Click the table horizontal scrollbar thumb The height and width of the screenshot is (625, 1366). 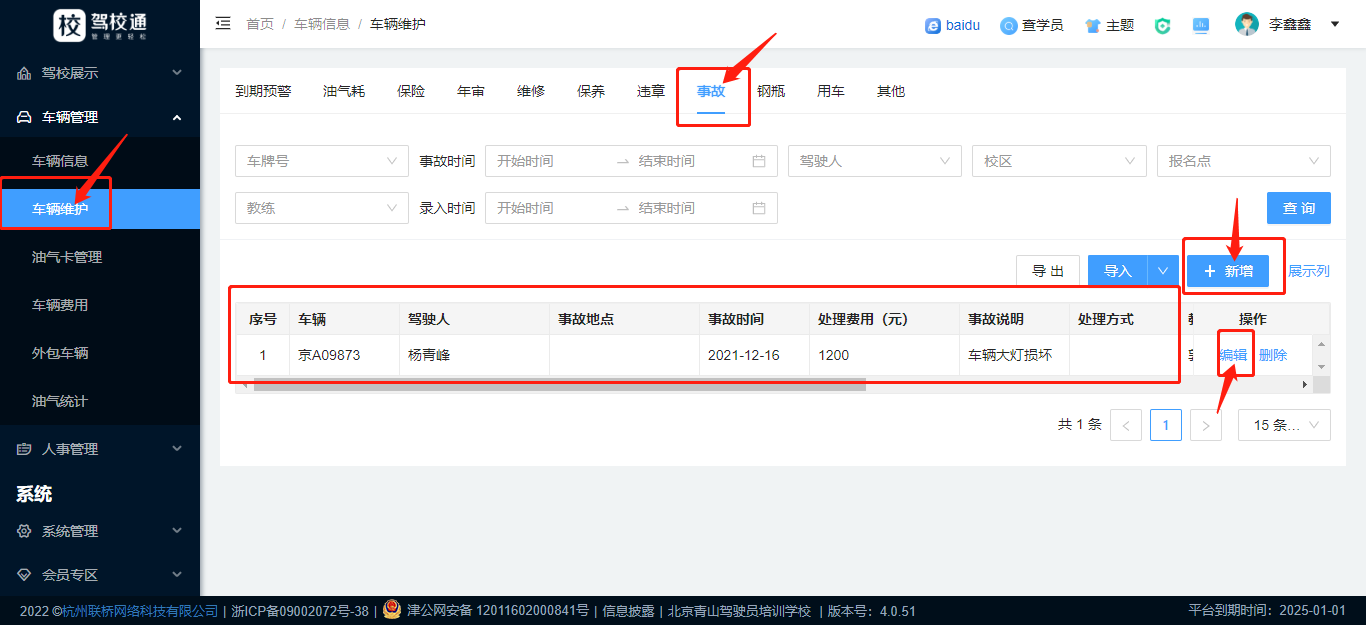559,384
